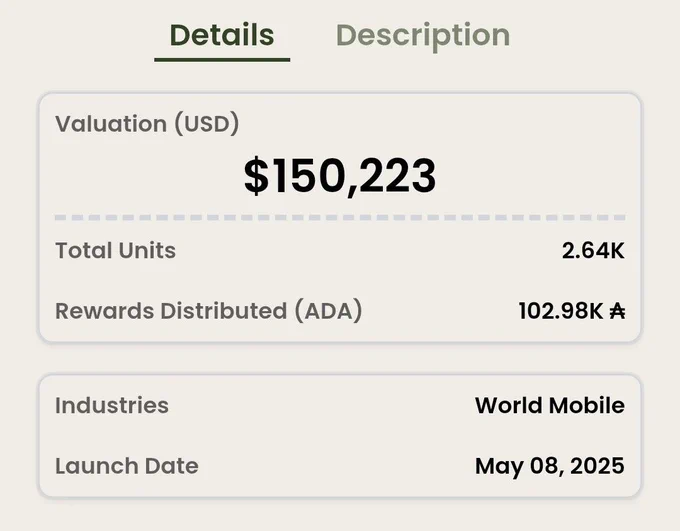Click the Valuation (USD) label
680x531 pixels.
(x=147, y=124)
